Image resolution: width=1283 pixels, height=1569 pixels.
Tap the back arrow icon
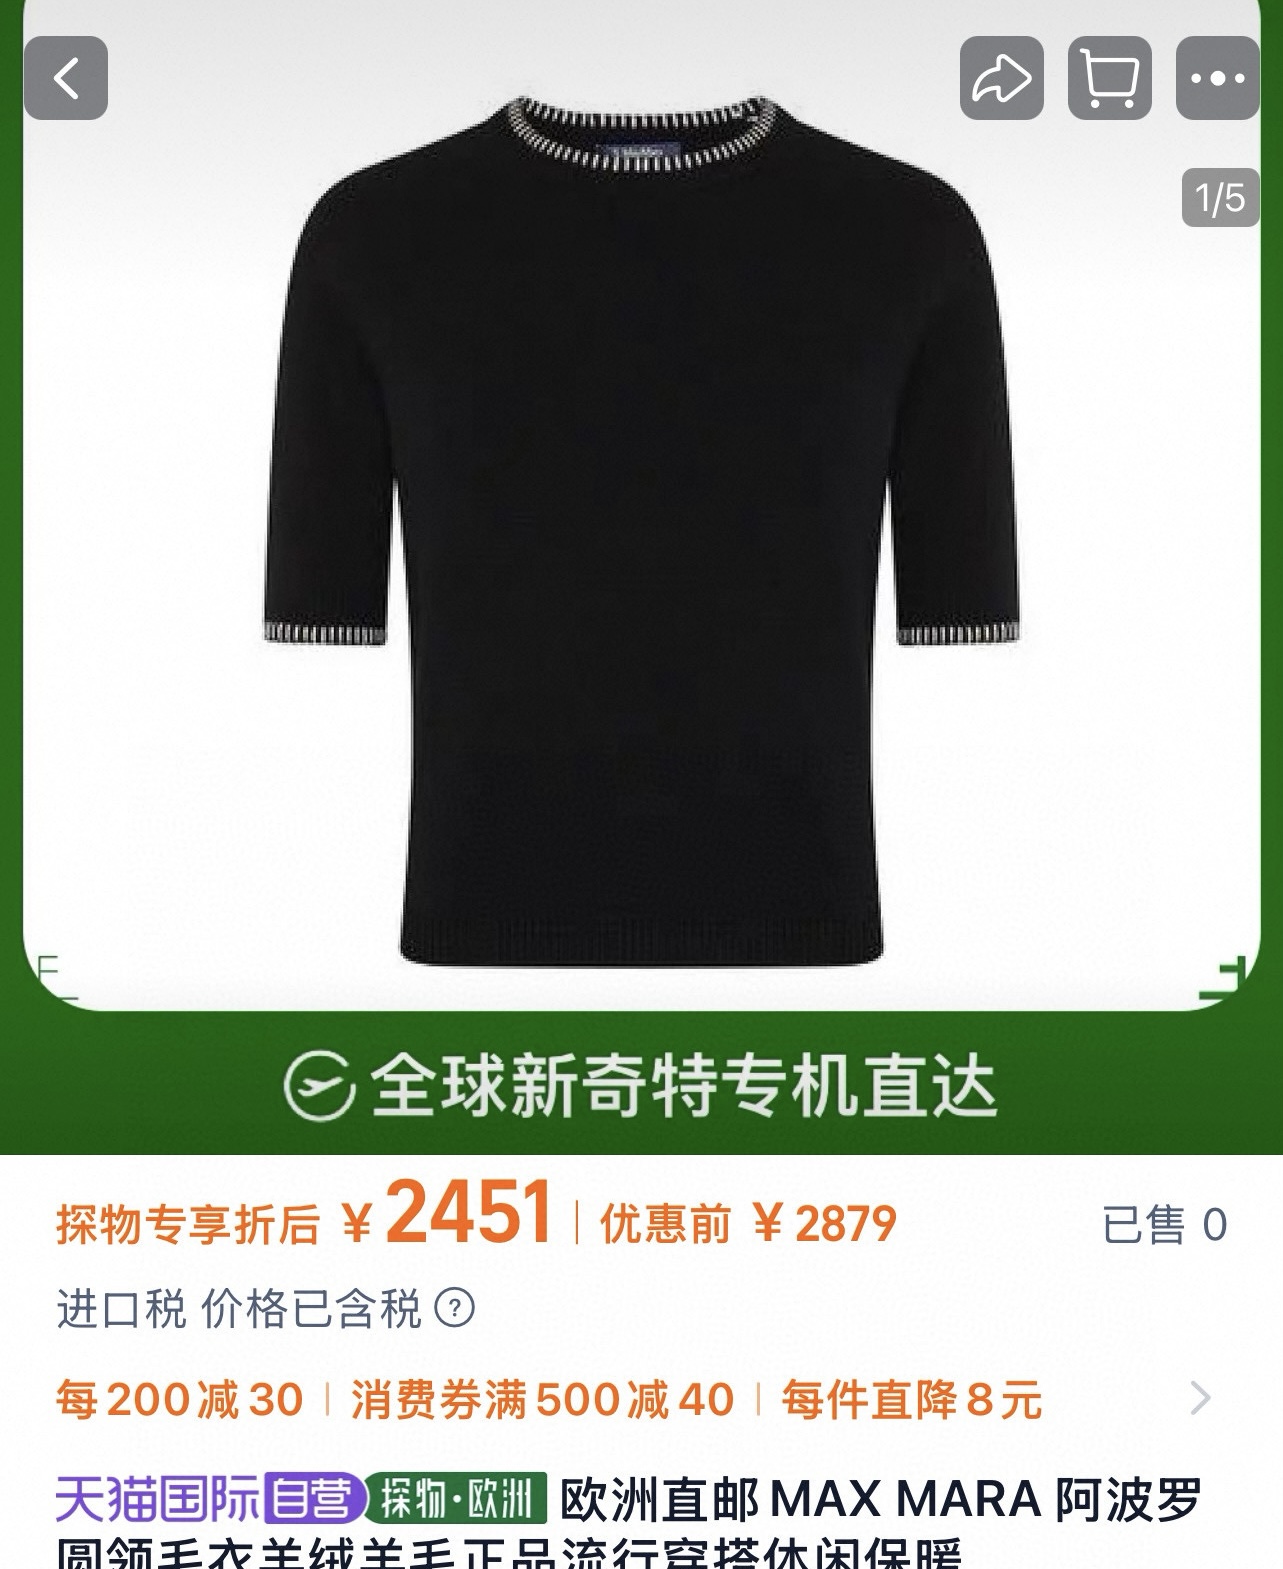[x=66, y=78]
